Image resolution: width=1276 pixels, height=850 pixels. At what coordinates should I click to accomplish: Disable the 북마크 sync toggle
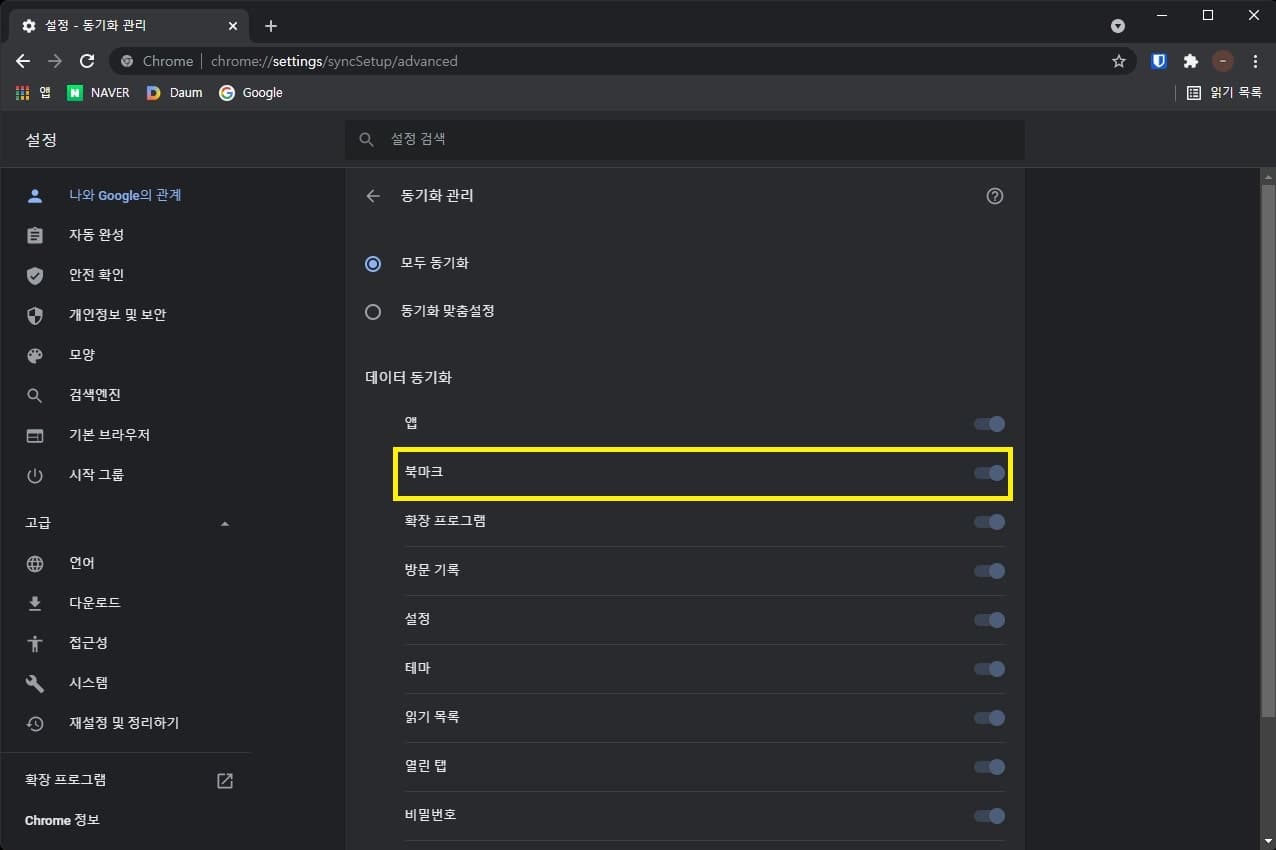(x=989, y=473)
